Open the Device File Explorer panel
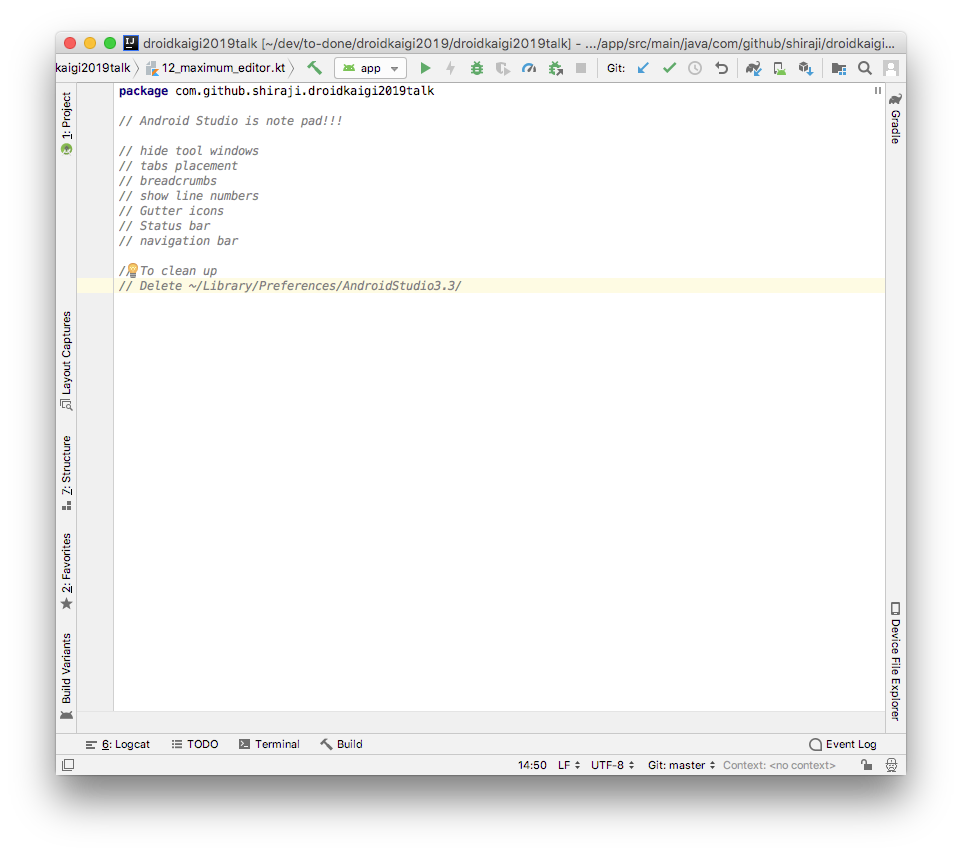The image size is (962, 855). 896,661
